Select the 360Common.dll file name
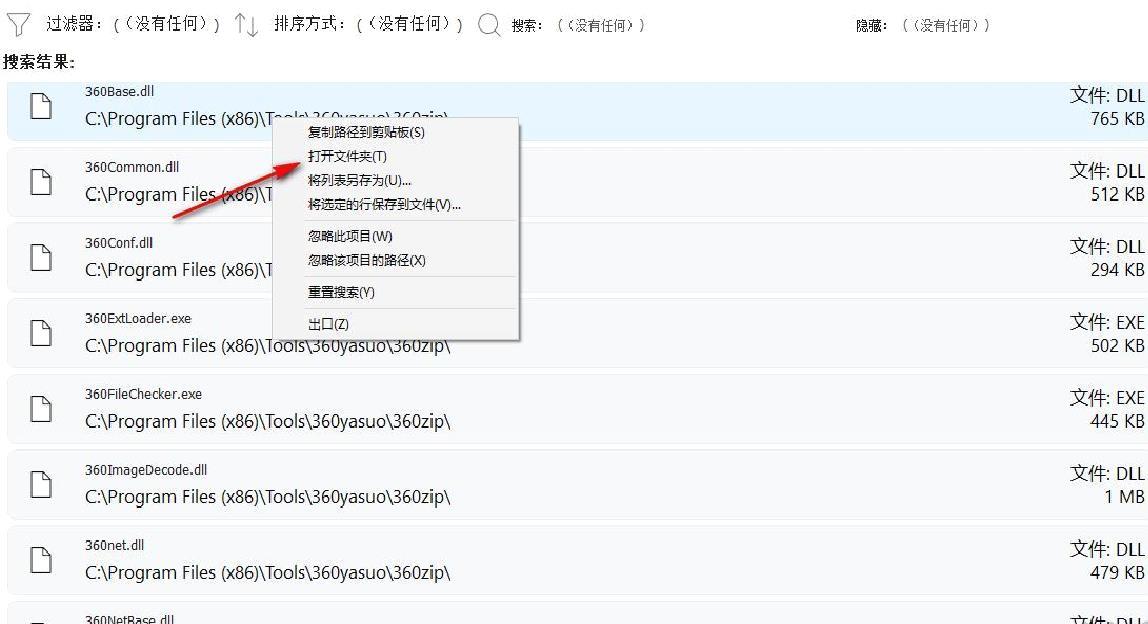 click(x=132, y=167)
